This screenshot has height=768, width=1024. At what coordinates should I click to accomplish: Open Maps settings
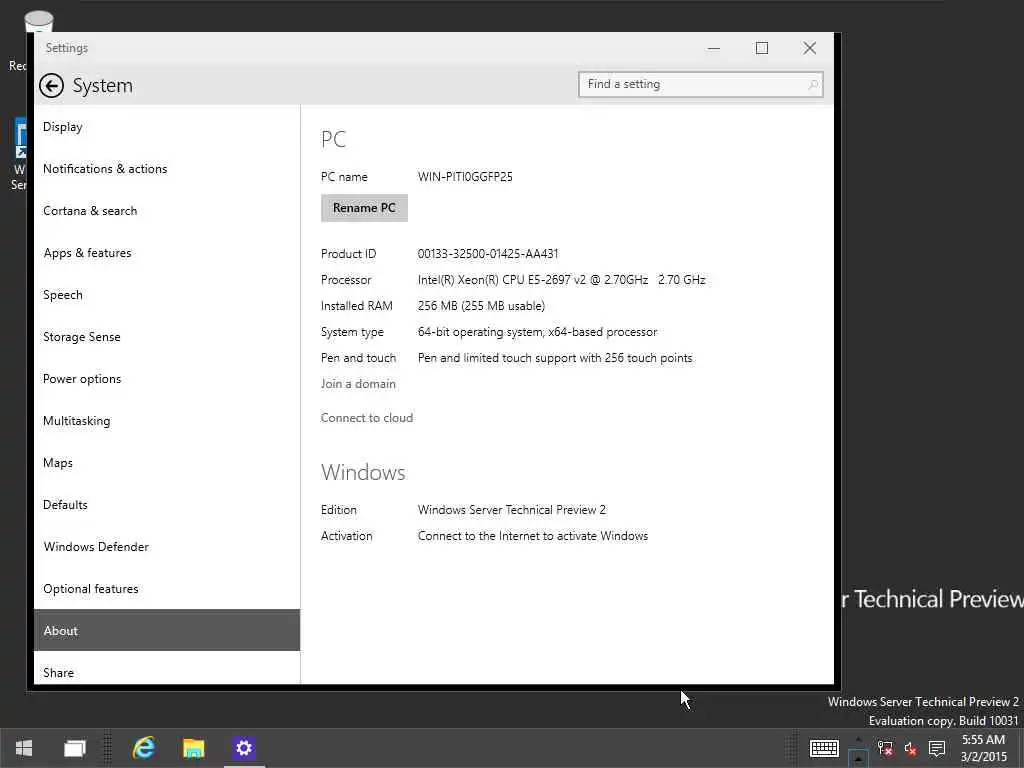167,463
